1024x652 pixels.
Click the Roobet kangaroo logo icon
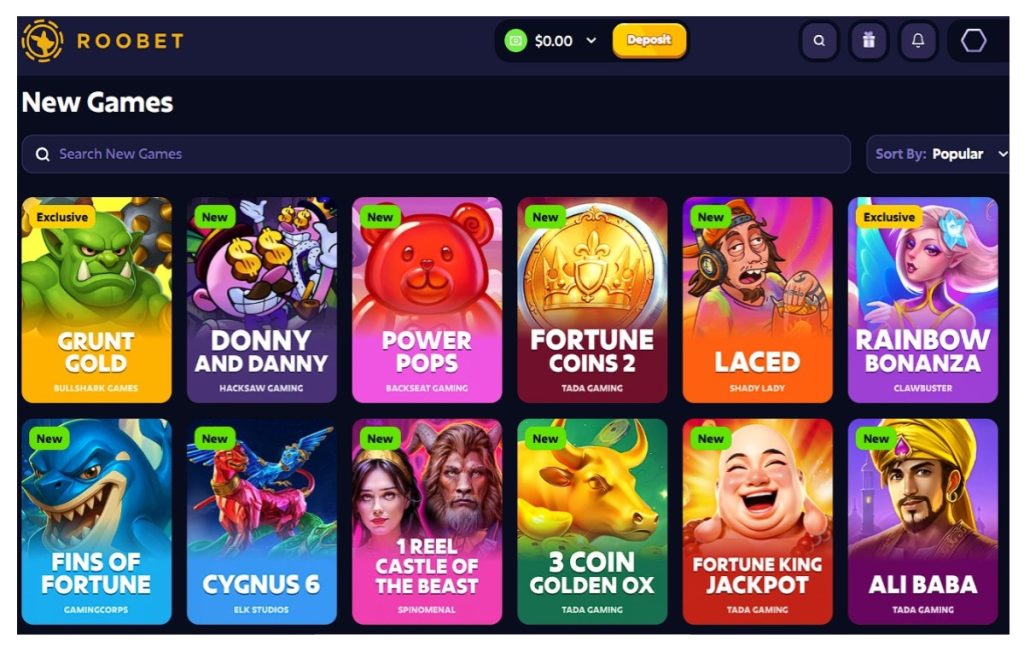[42, 41]
